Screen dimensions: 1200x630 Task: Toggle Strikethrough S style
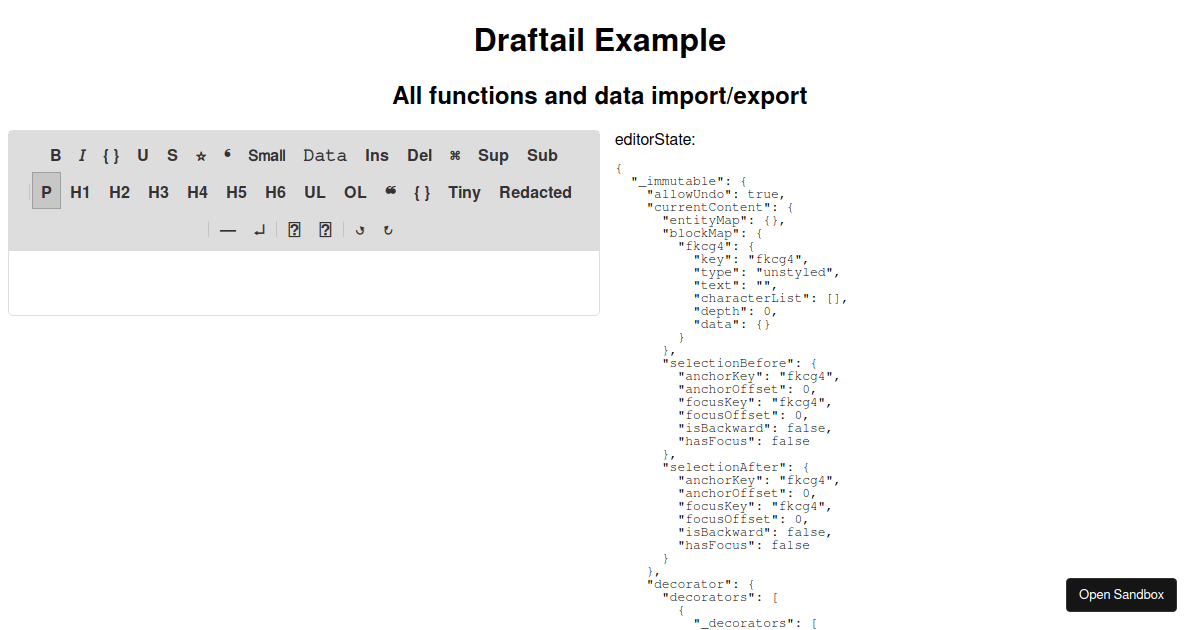coord(172,155)
